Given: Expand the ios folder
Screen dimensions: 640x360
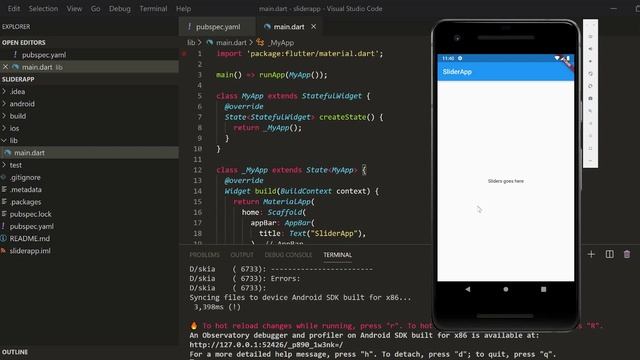Looking at the screenshot, I should pos(4,128).
